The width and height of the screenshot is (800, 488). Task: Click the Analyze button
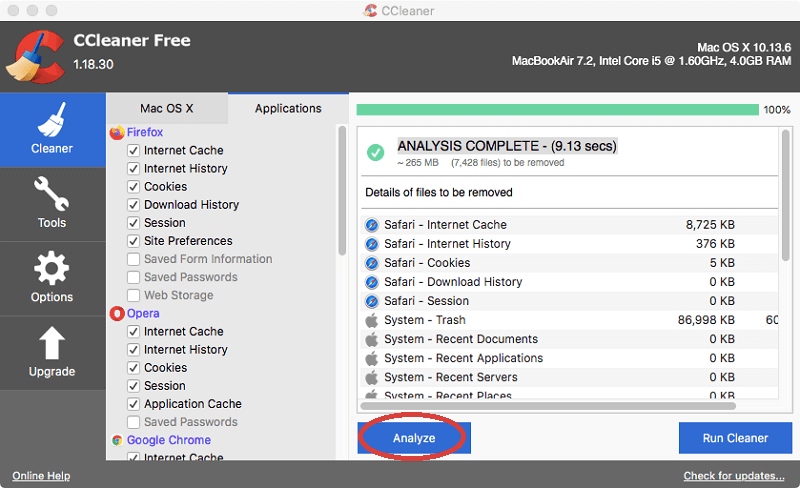pyautogui.click(x=414, y=438)
